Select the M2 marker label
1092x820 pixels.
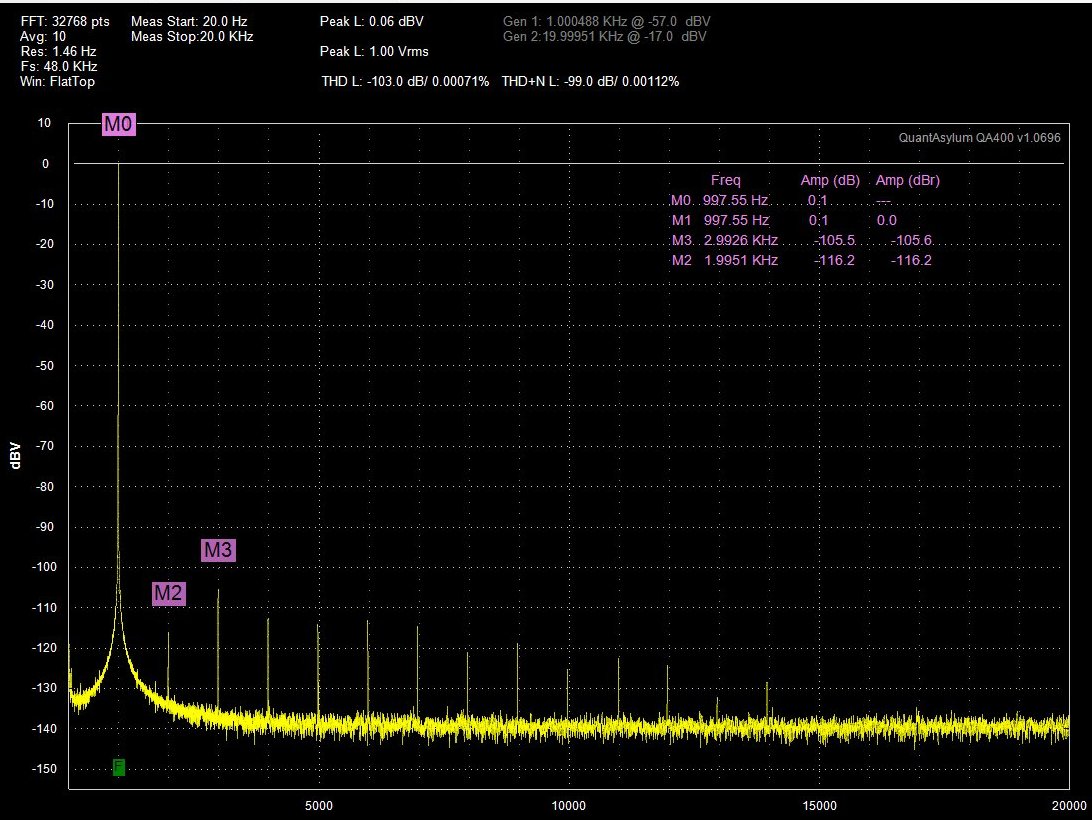[x=169, y=593]
